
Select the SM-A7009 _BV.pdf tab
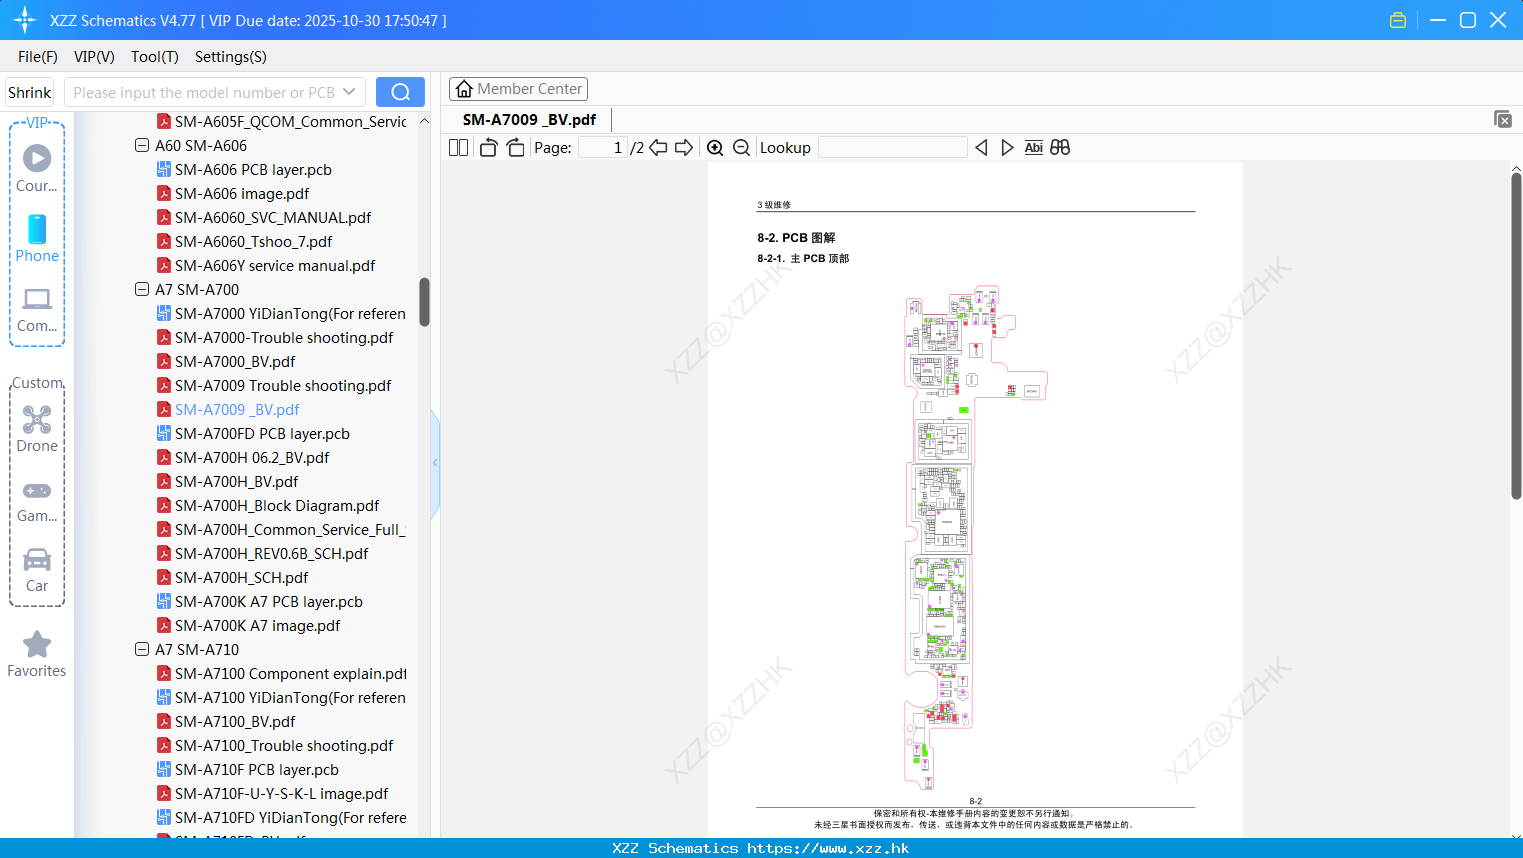click(529, 119)
